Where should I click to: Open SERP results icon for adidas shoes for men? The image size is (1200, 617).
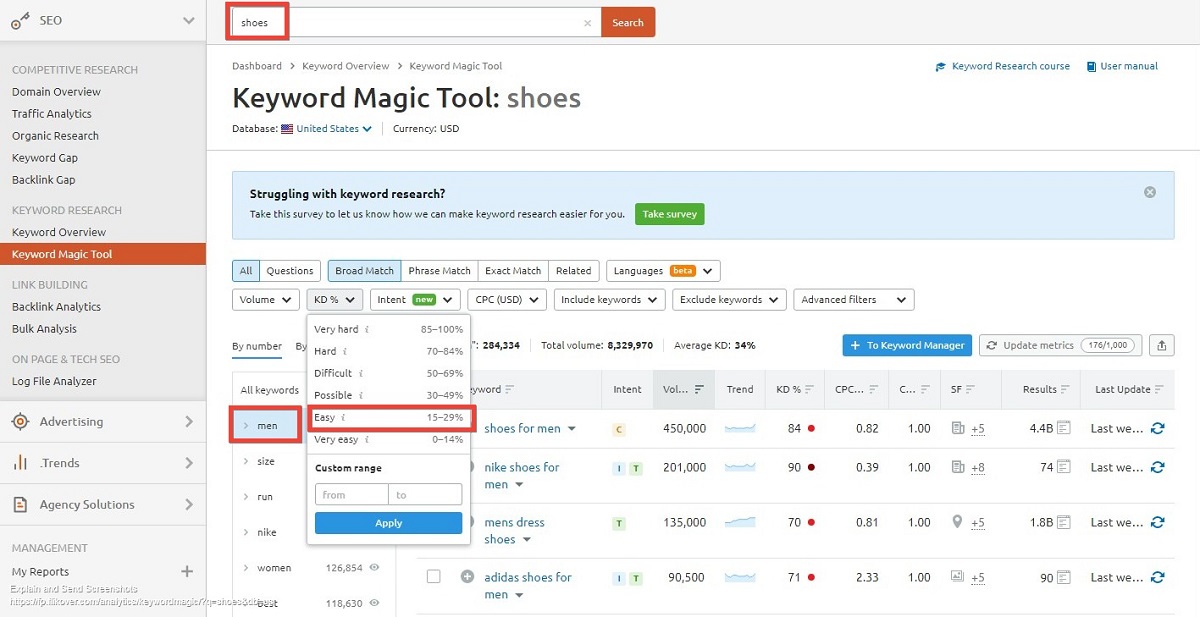pos(1064,577)
